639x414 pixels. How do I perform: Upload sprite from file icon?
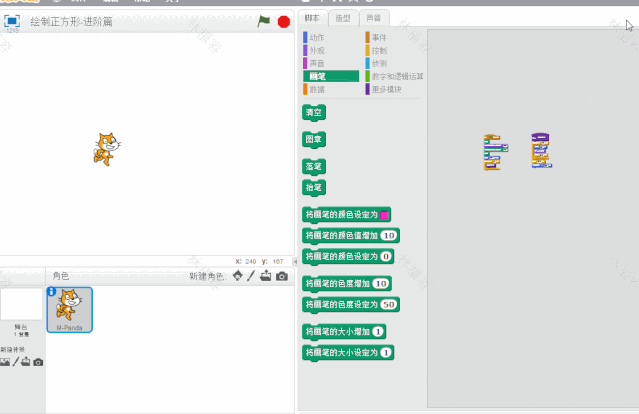coord(266,276)
